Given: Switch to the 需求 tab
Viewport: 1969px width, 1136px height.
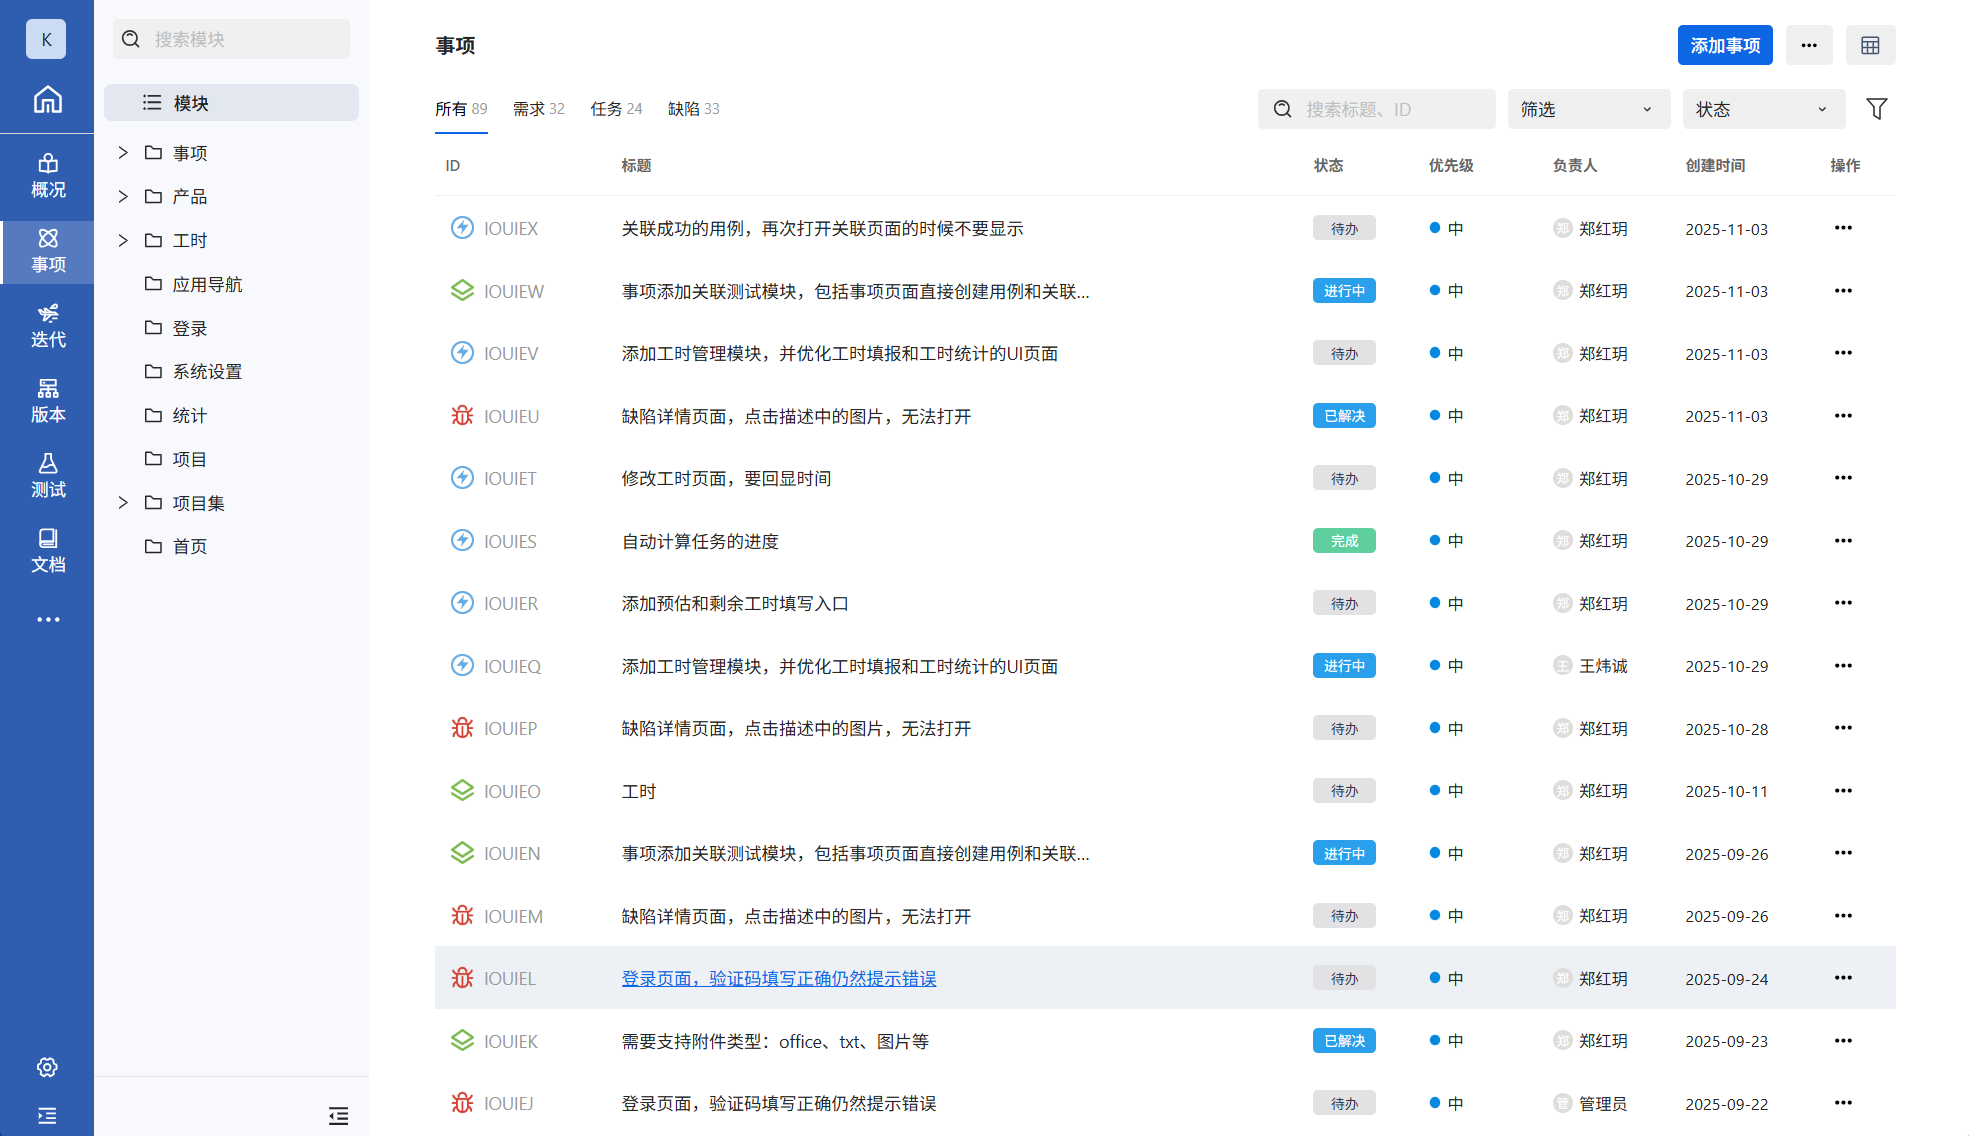Looking at the screenshot, I should [x=538, y=109].
